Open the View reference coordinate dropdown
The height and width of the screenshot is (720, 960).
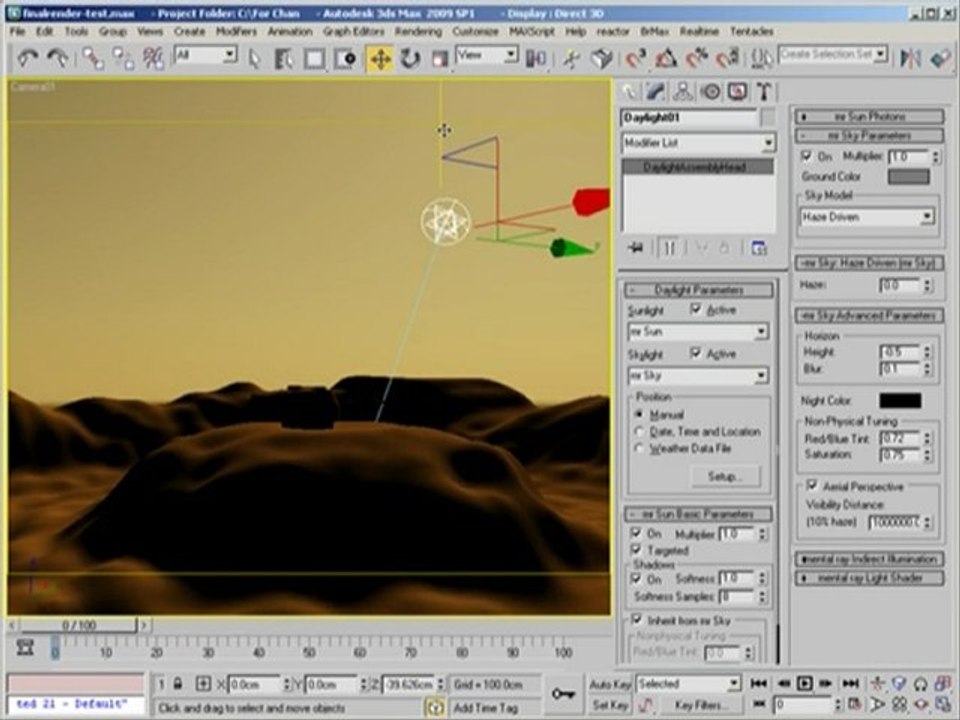click(487, 56)
